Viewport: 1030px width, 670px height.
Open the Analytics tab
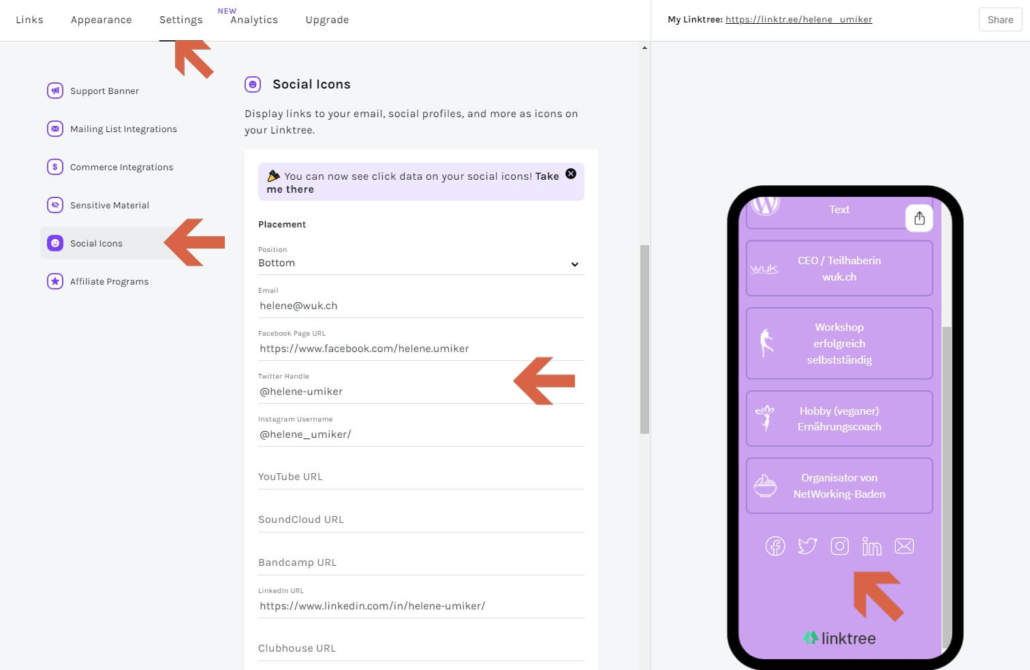[254, 20]
